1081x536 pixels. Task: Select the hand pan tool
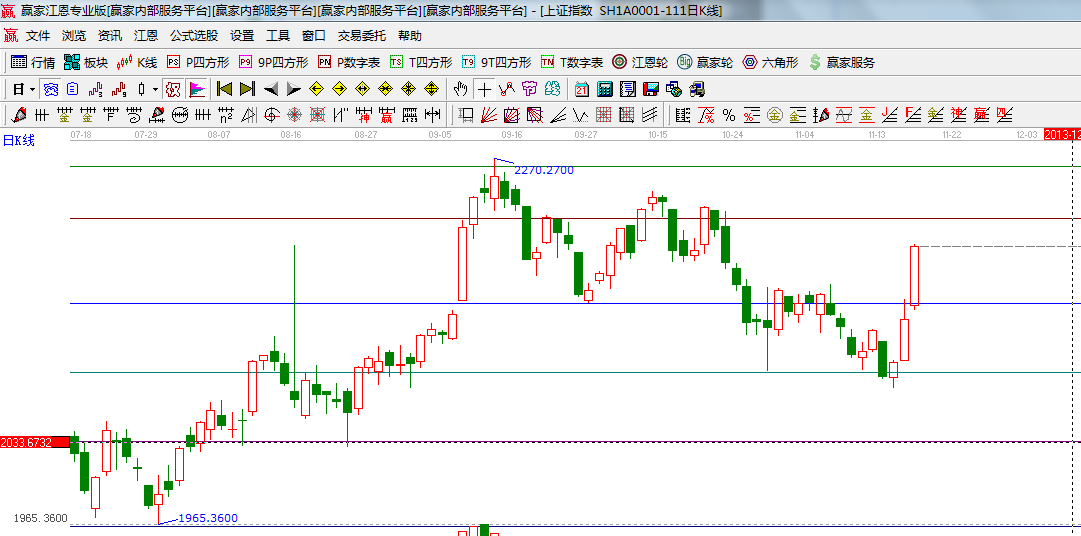pyautogui.click(x=461, y=89)
